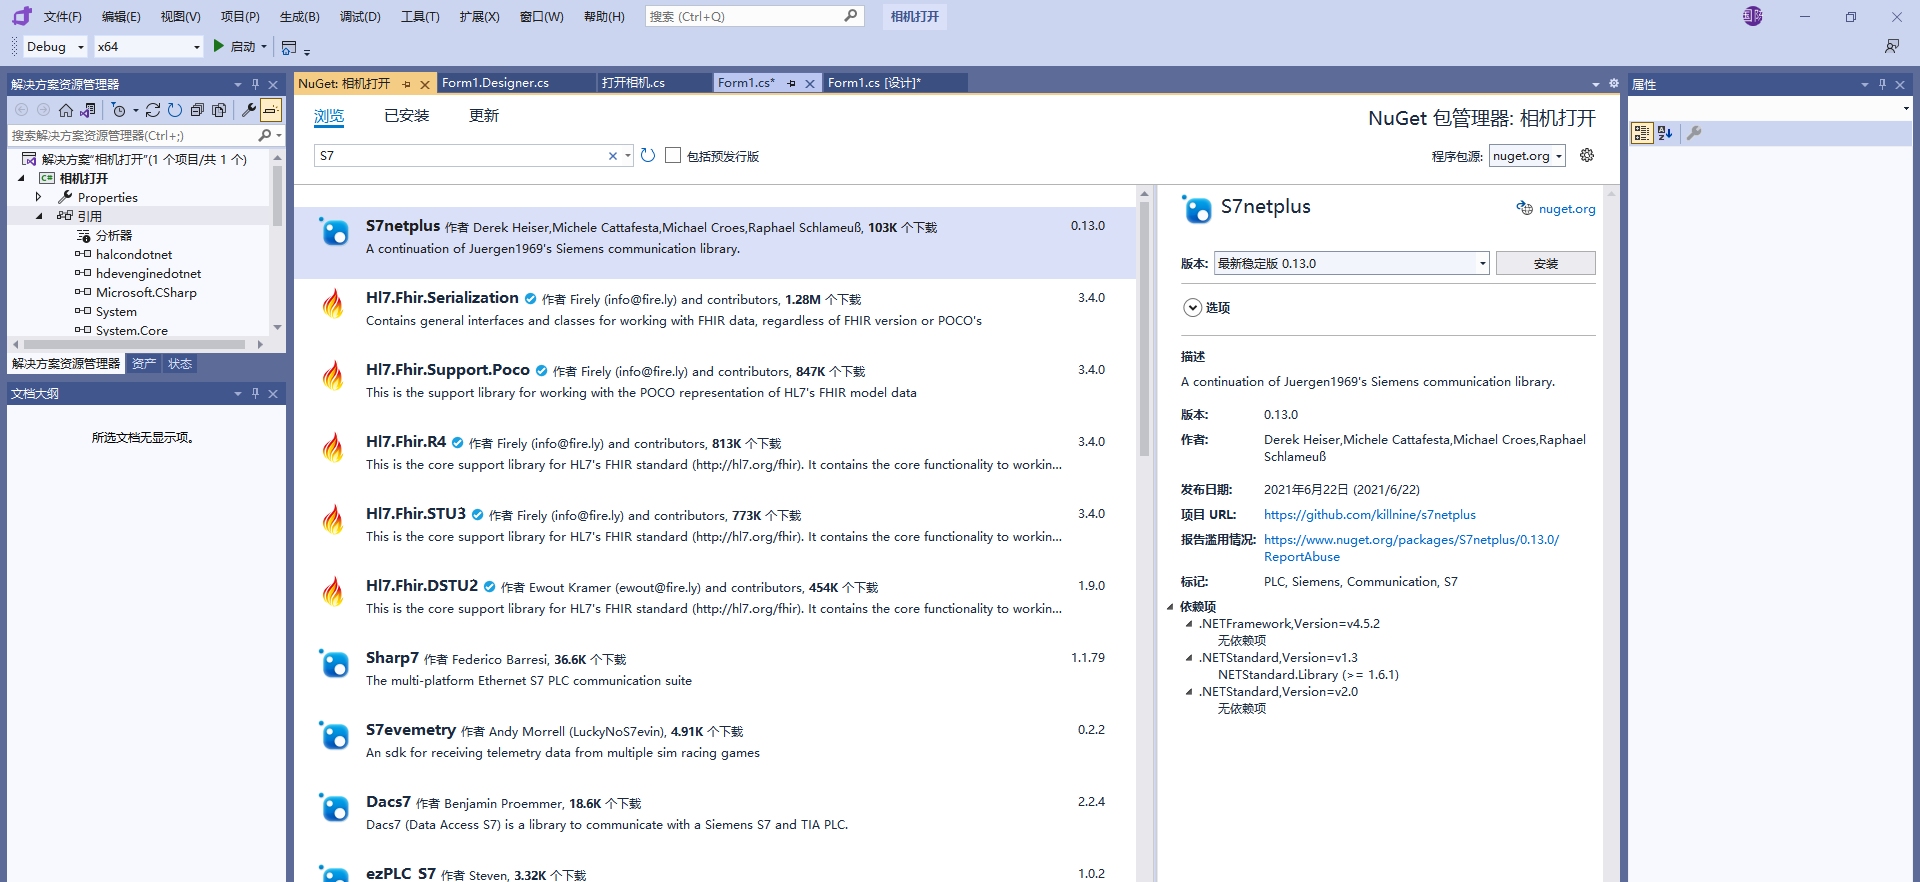1920x882 pixels.
Task: Click the S7netplus package icon in detail pane
Action: click(x=1197, y=208)
